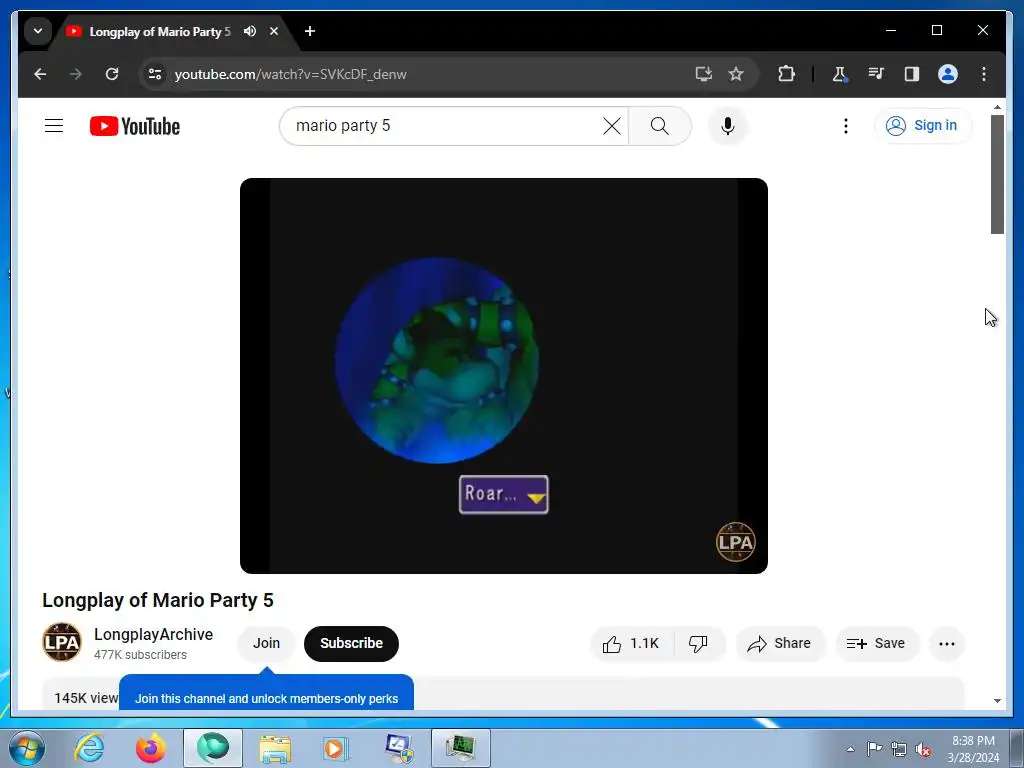The height and width of the screenshot is (768, 1024).
Task: Mute the tab via speaker icon
Action: click(x=250, y=31)
